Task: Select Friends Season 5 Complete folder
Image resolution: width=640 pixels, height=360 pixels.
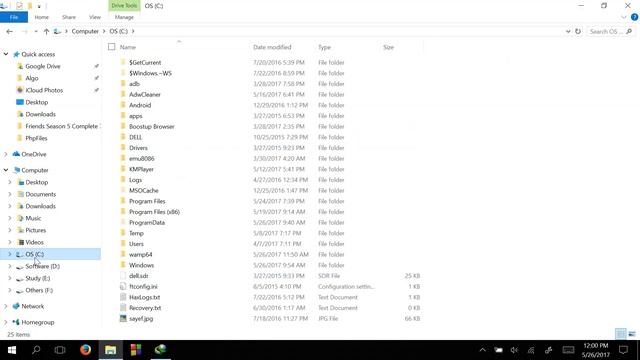Action: pyautogui.click(x=61, y=126)
